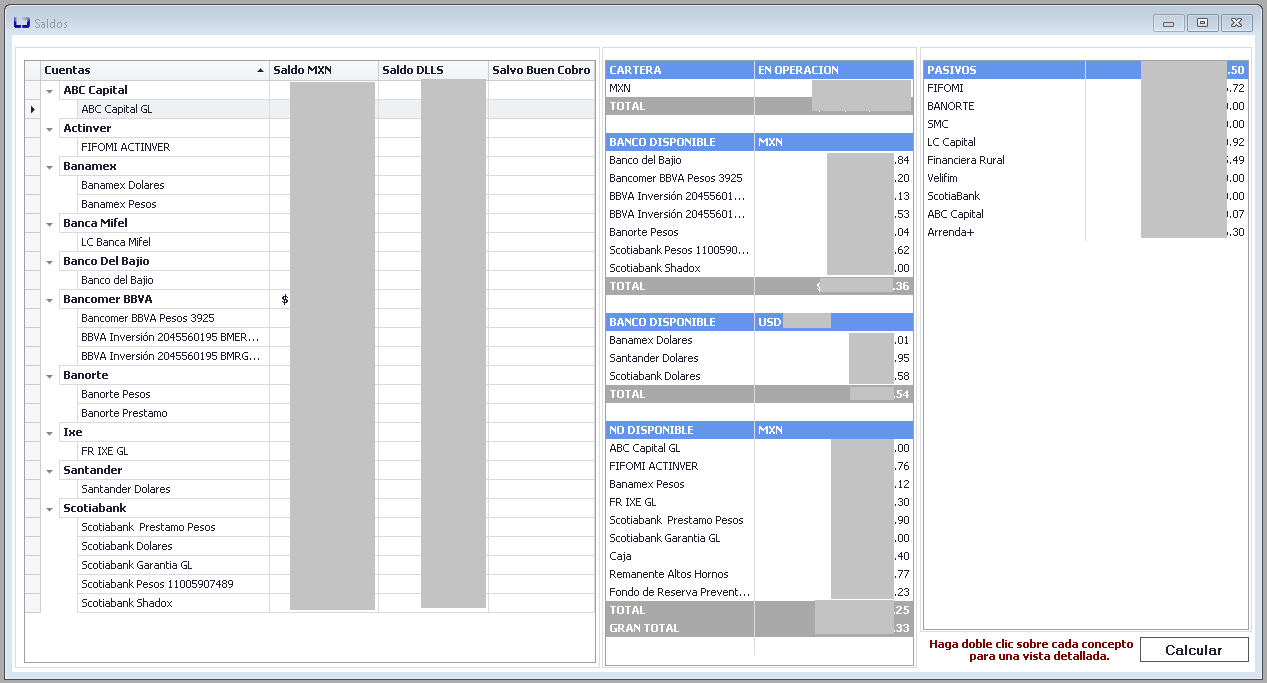The height and width of the screenshot is (683, 1267).
Task: Click the NO DISPONIBLE section header
Action: coord(759,430)
